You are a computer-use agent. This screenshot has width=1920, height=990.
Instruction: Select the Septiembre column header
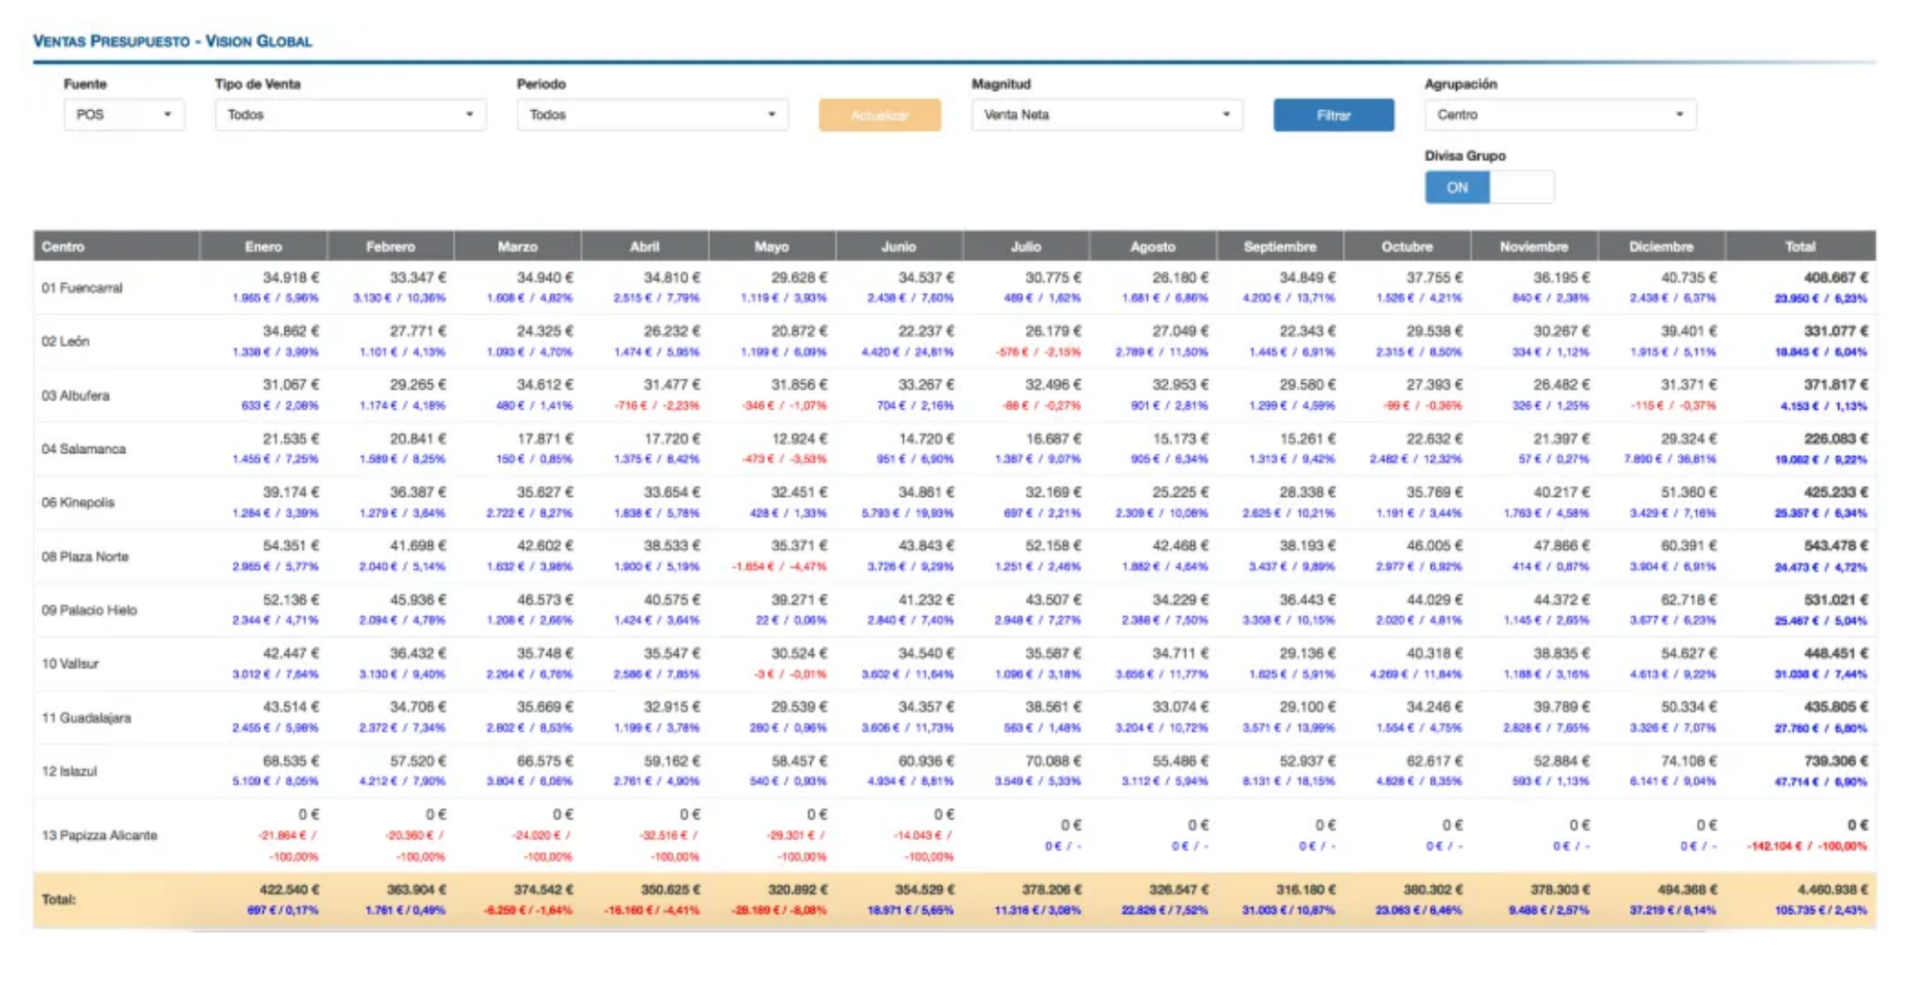tap(1280, 246)
